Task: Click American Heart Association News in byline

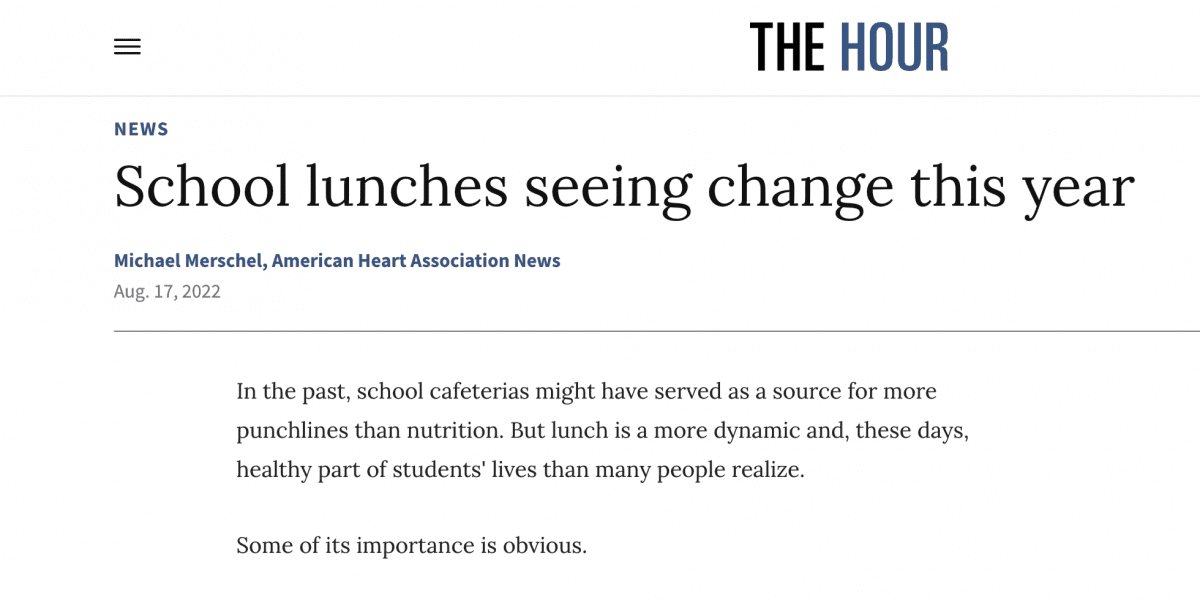Action: pyautogui.click(x=416, y=261)
